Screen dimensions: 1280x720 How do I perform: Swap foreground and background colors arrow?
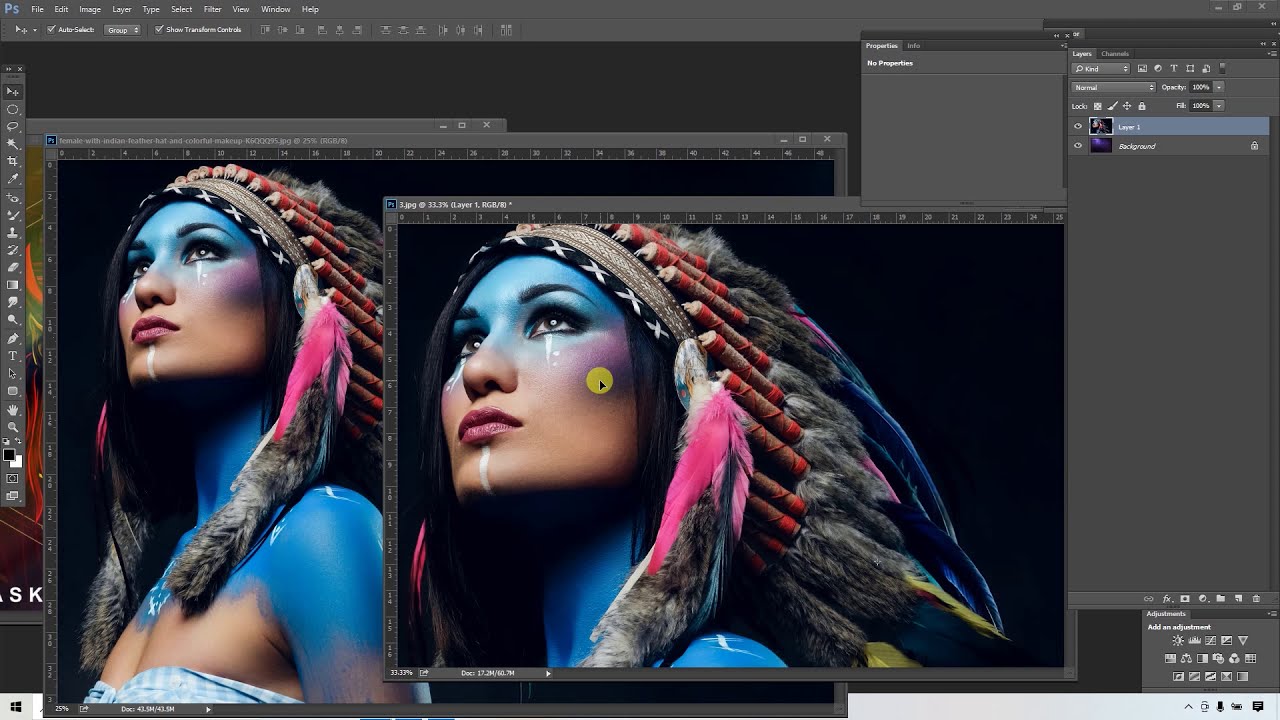click(19, 441)
